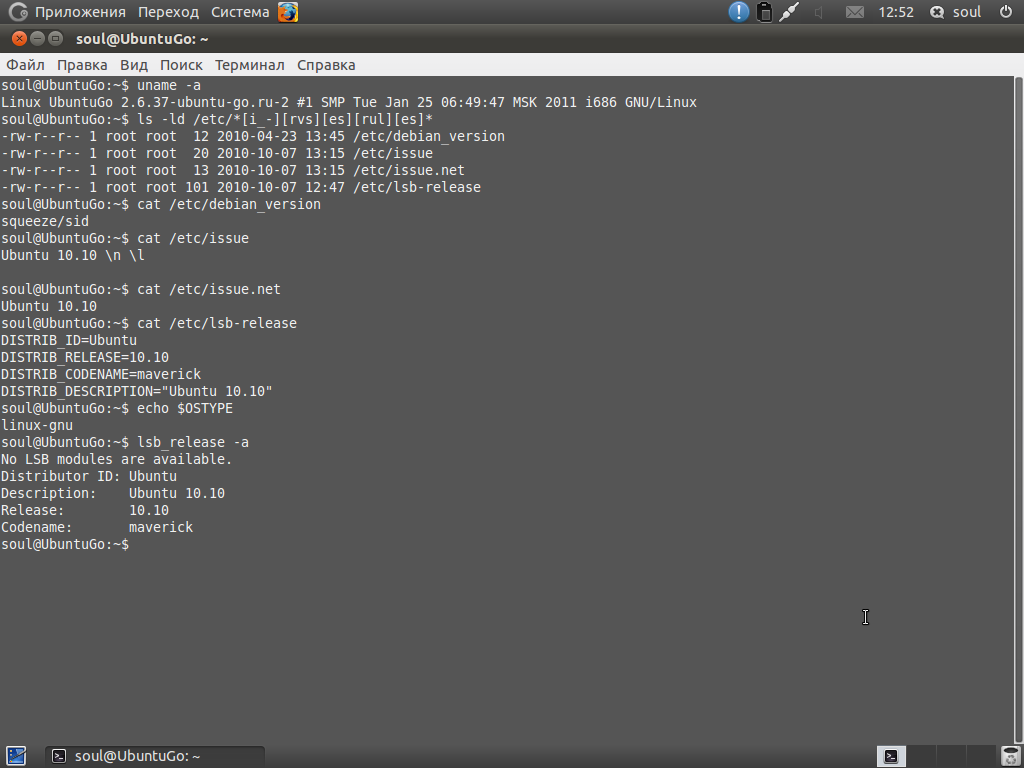The image size is (1024, 768).
Task: Click the linux-gnu output line
Action: pyautogui.click(x=37, y=425)
